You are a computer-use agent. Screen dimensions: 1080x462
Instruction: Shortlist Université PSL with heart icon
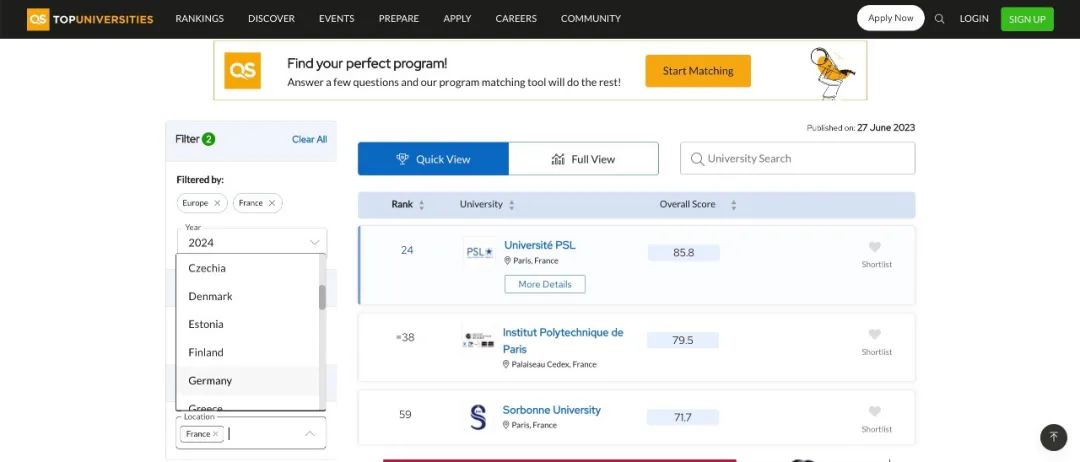click(875, 246)
